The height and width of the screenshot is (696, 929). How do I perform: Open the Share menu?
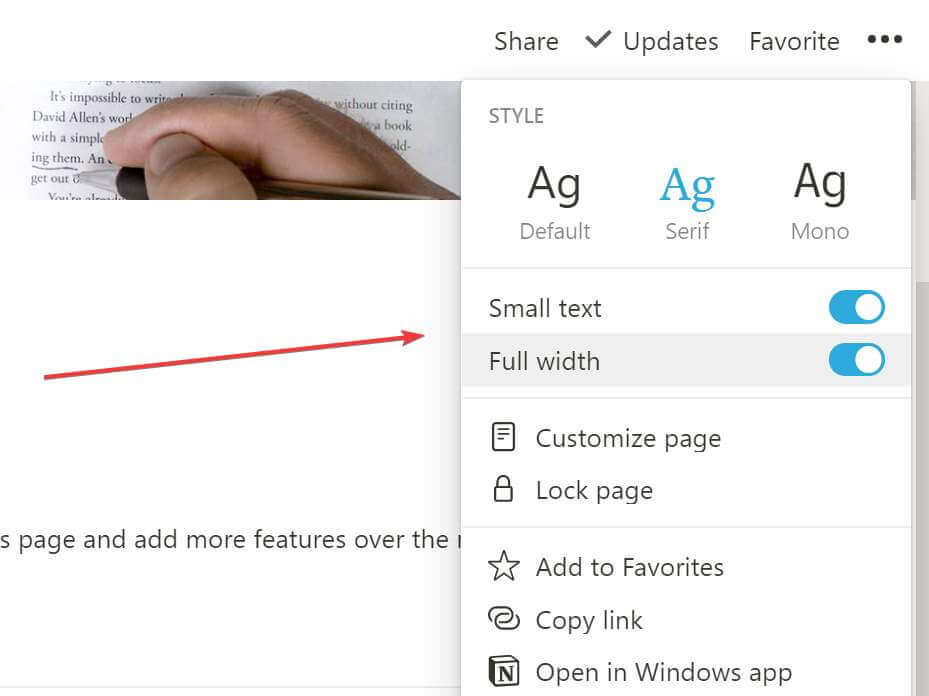coord(526,41)
